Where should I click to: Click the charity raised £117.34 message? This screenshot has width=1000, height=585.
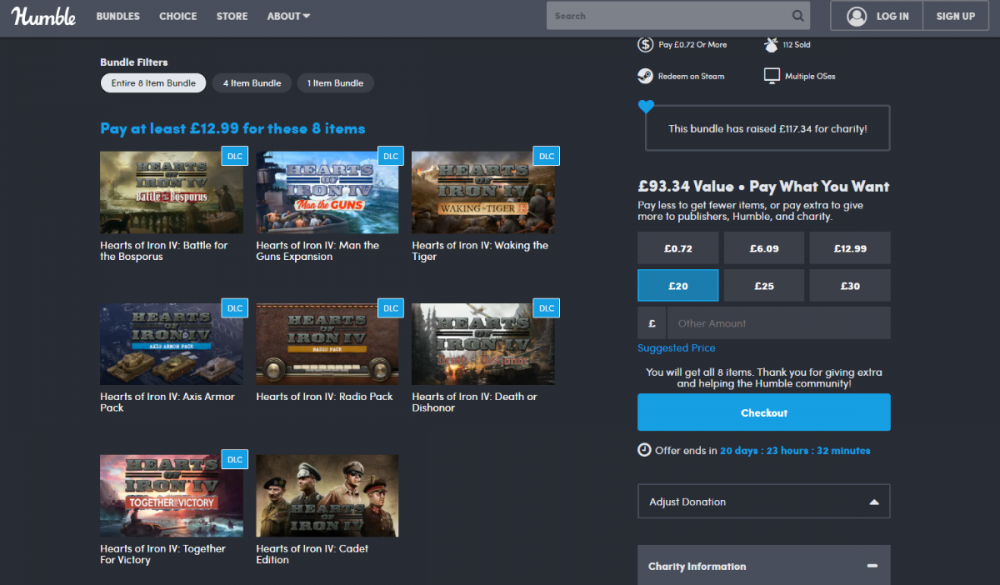click(x=767, y=128)
